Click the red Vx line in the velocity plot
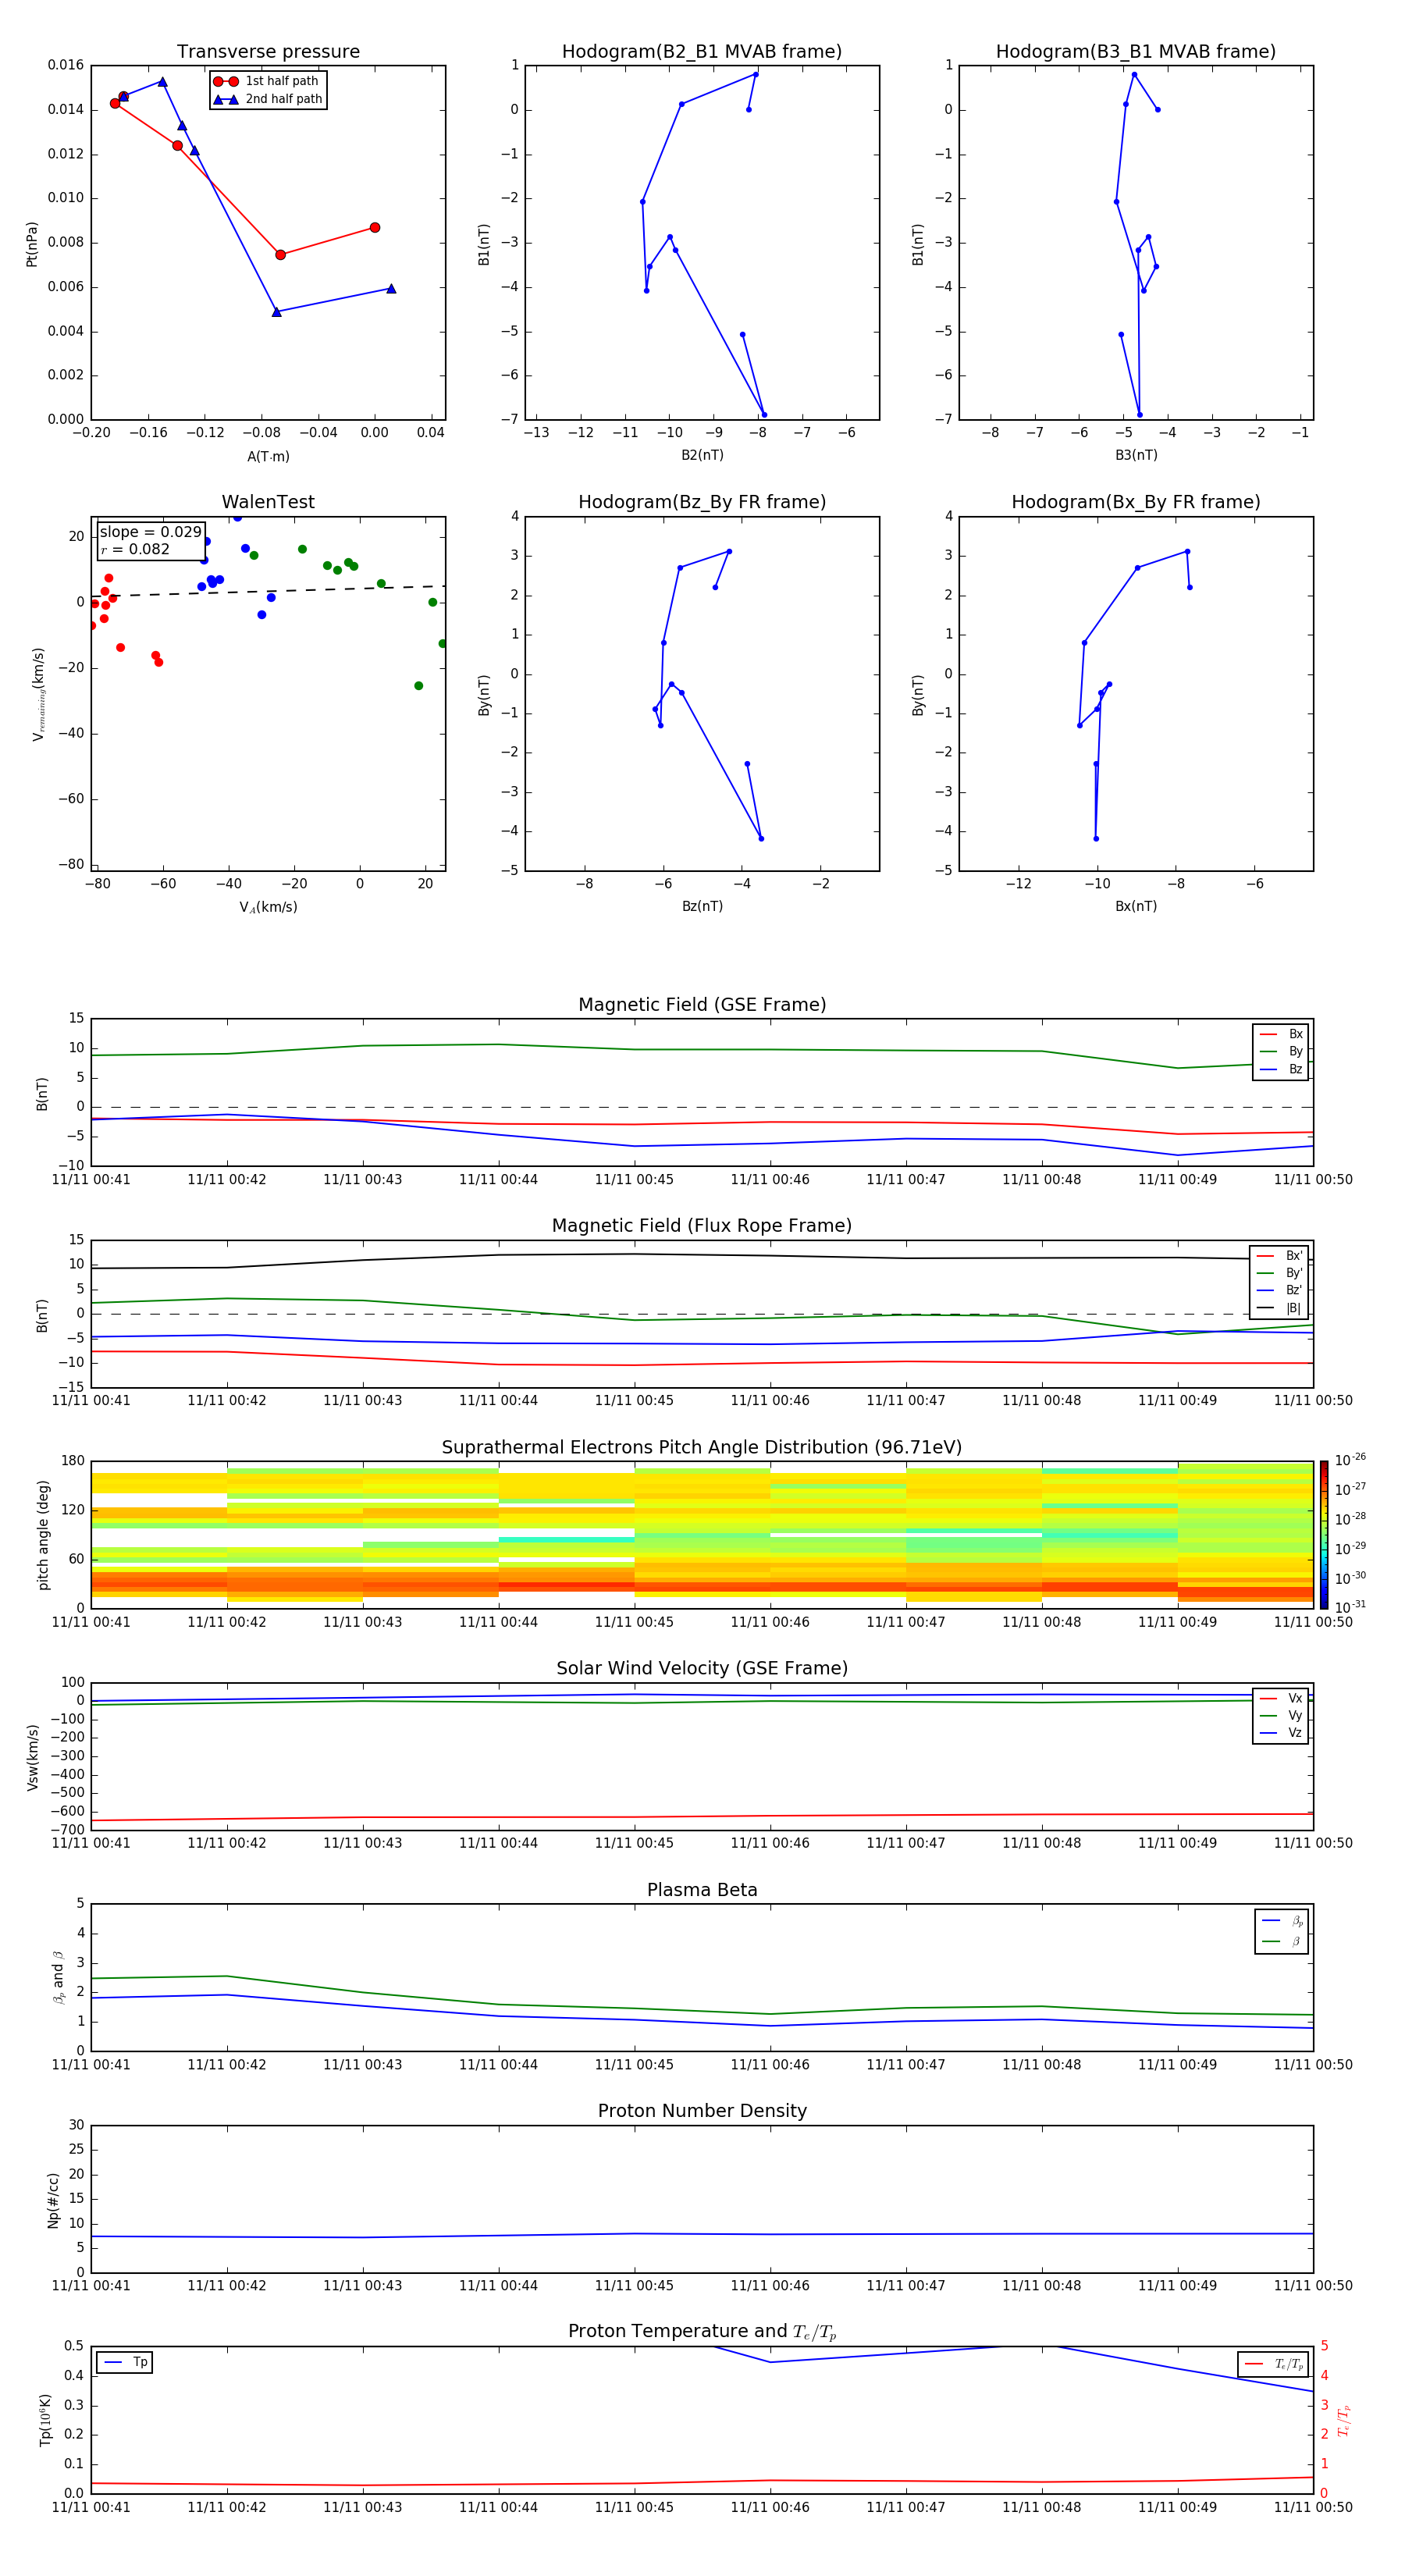Viewport: 1405px width, 2576px height. tap(702, 1816)
